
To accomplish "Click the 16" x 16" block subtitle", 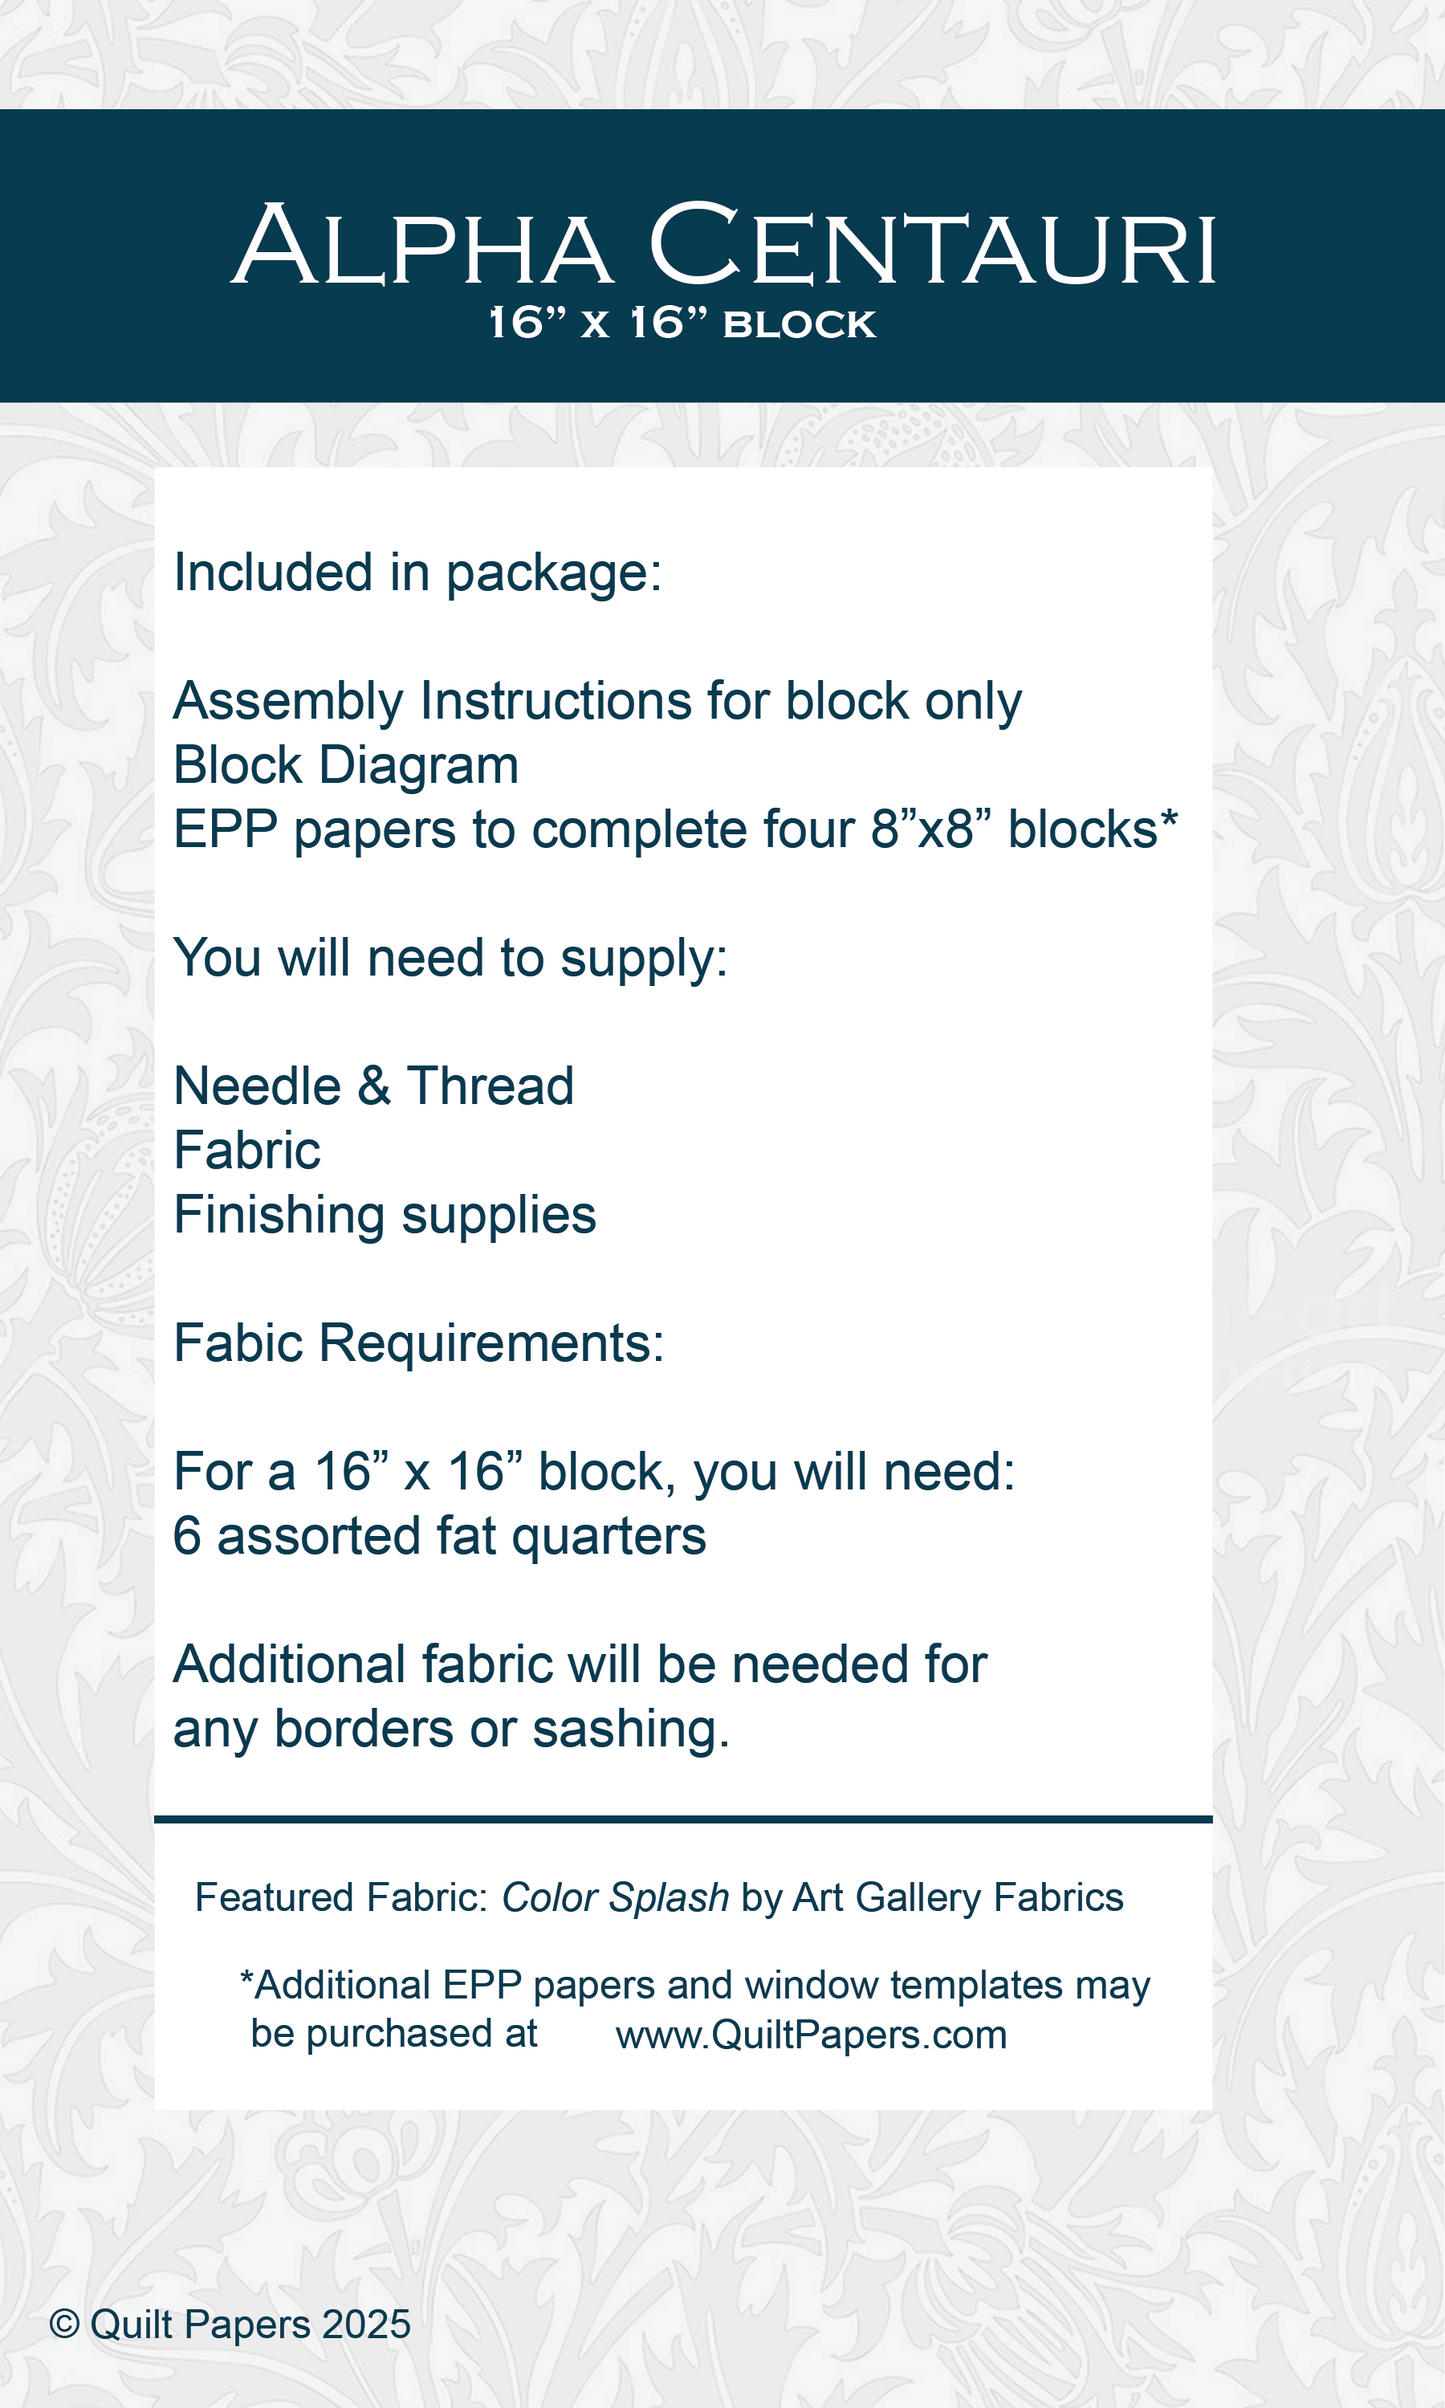I will pos(682,324).
